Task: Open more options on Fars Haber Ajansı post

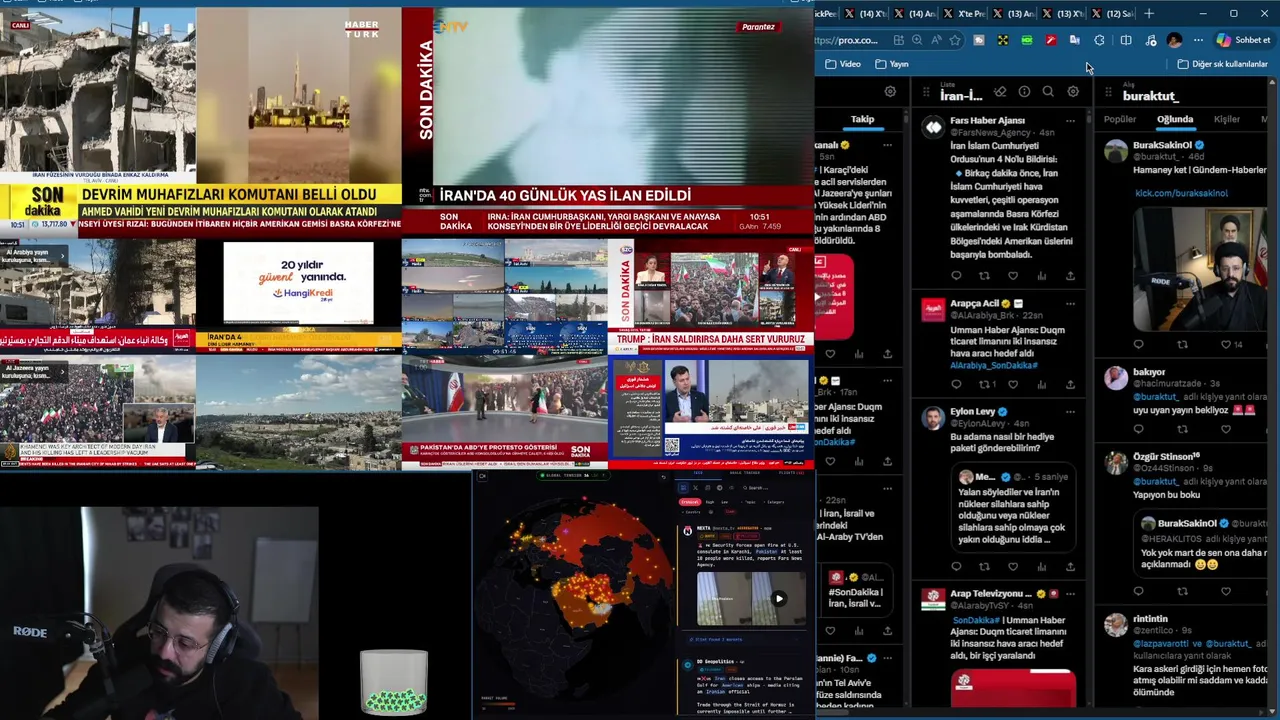Action: [x=1070, y=121]
